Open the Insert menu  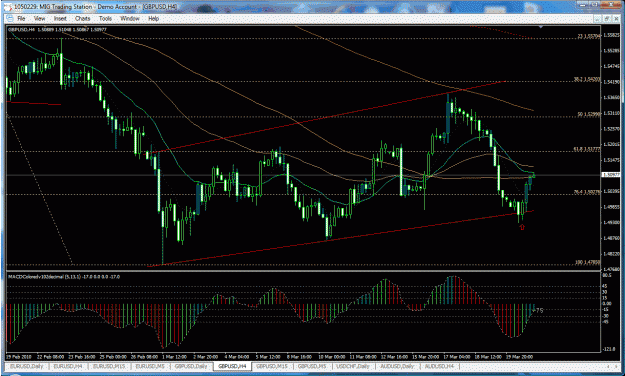[60, 18]
